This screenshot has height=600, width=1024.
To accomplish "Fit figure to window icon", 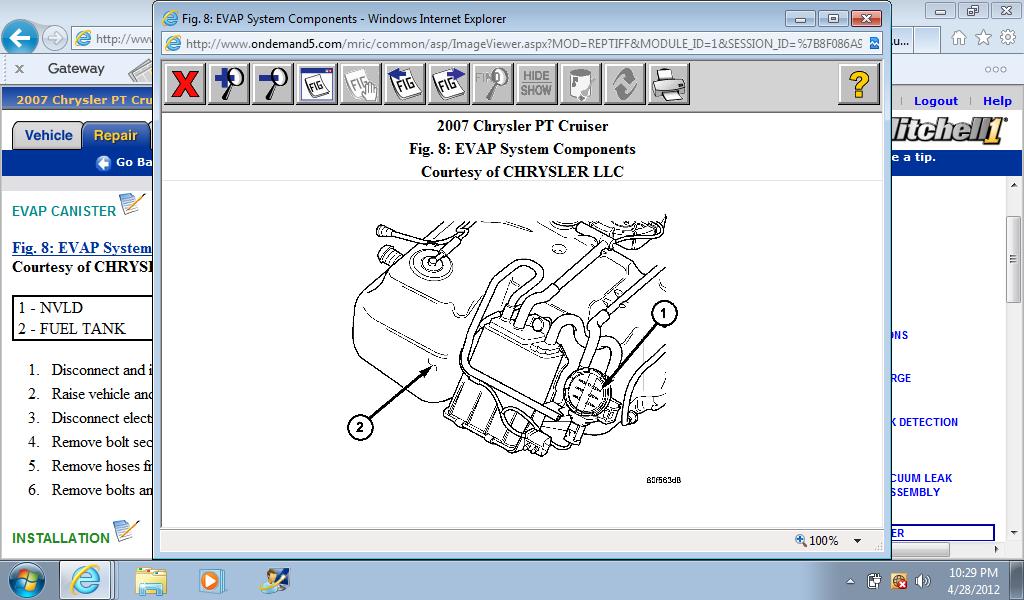I will (x=317, y=84).
